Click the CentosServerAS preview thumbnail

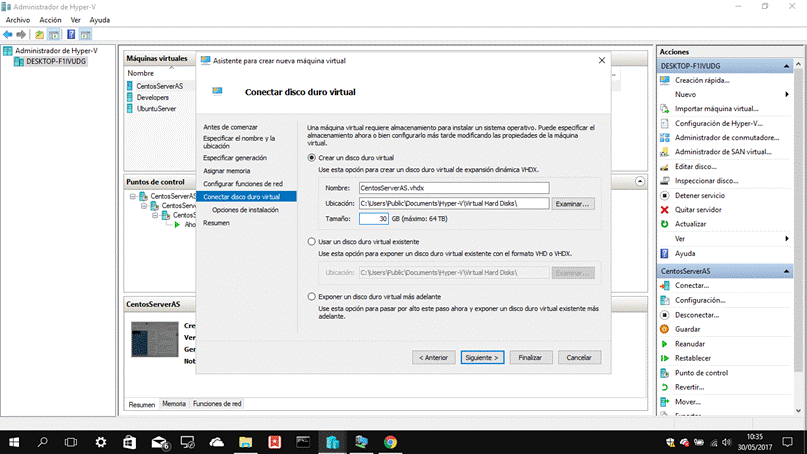[x=154, y=339]
